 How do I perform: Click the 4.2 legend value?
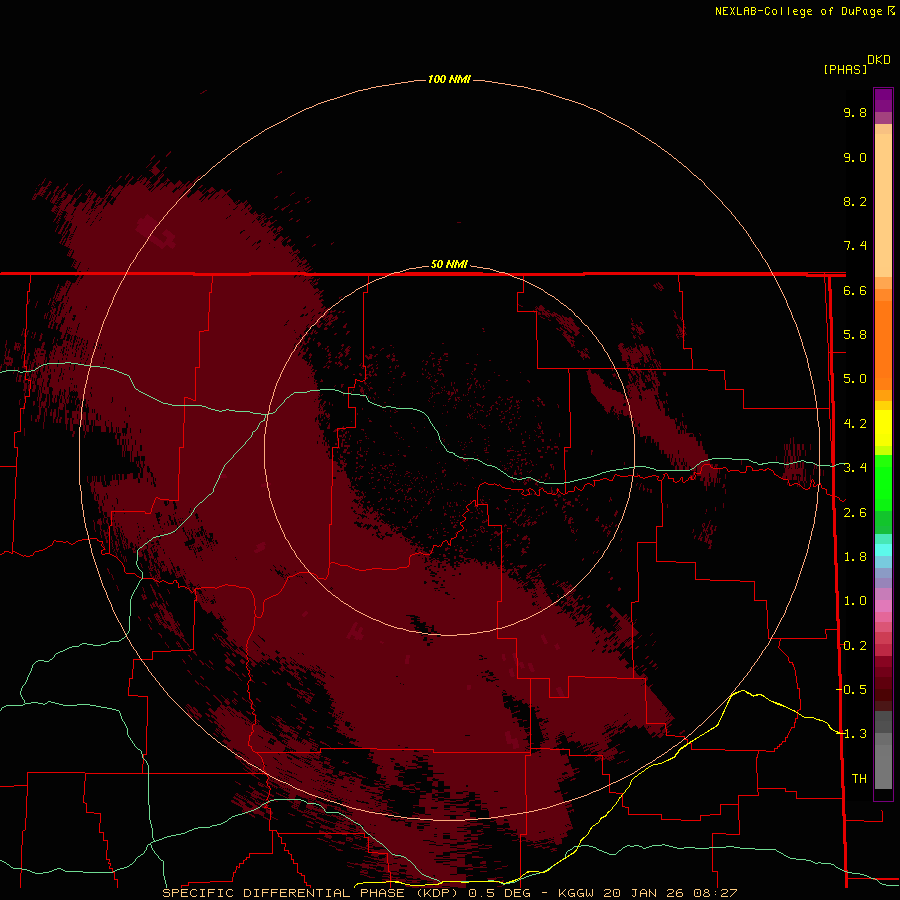coord(855,424)
